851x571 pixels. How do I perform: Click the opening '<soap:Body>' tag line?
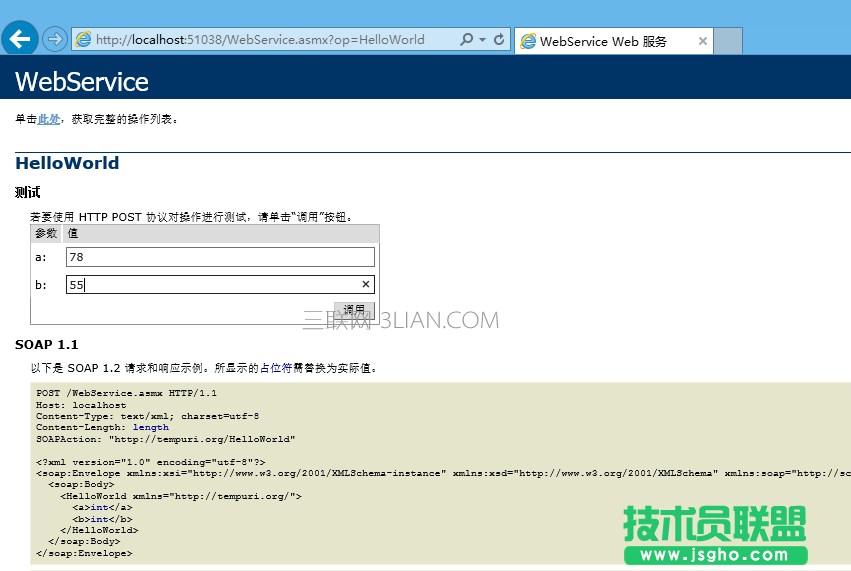[x=81, y=484]
